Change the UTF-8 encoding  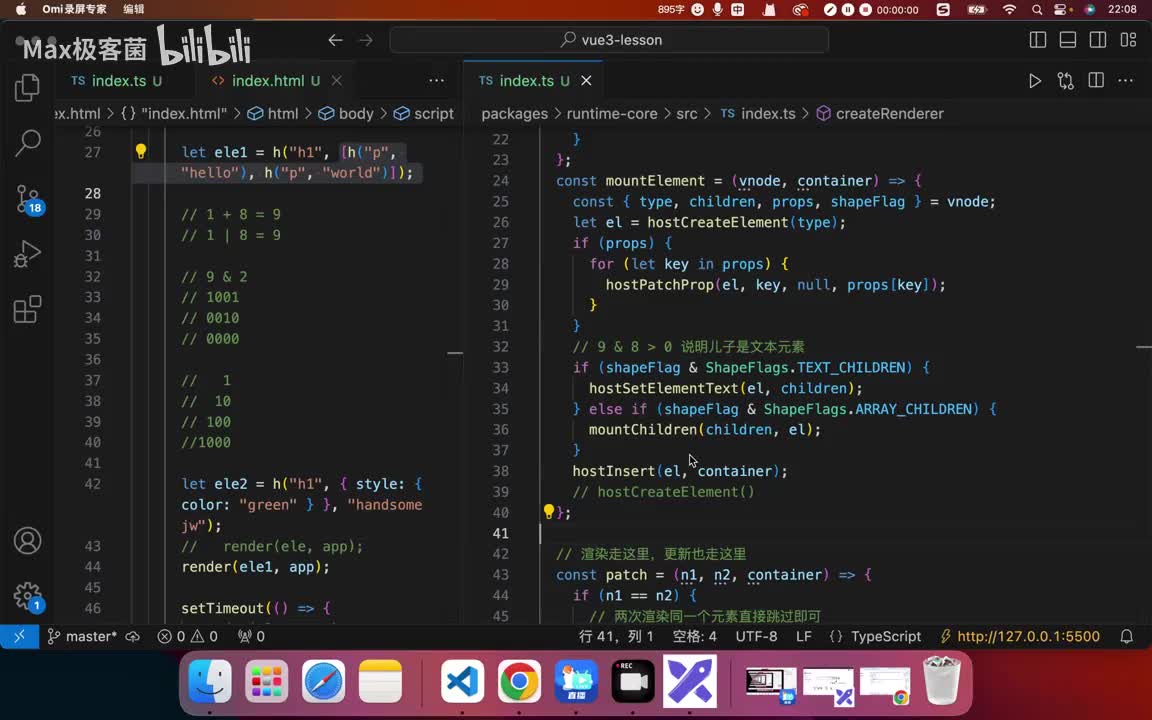(756, 636)
